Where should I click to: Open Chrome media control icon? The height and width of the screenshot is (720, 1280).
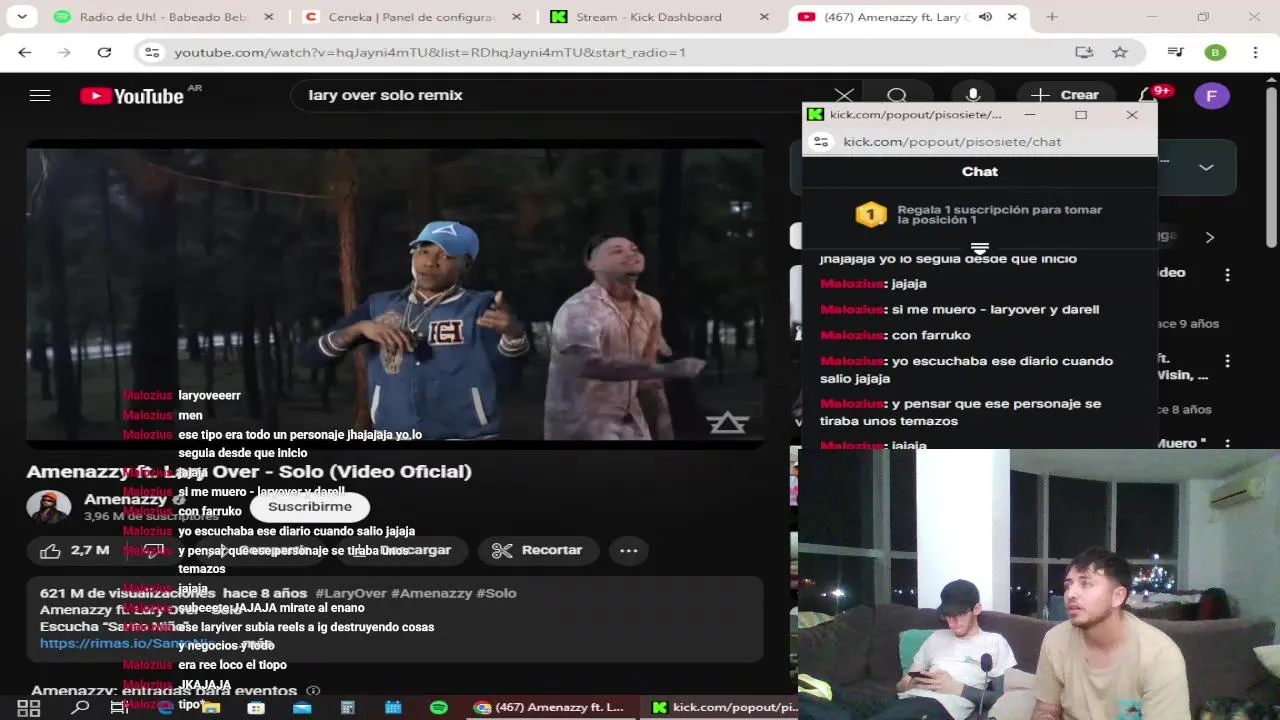pyautogui.click(x=1175, y=52)
